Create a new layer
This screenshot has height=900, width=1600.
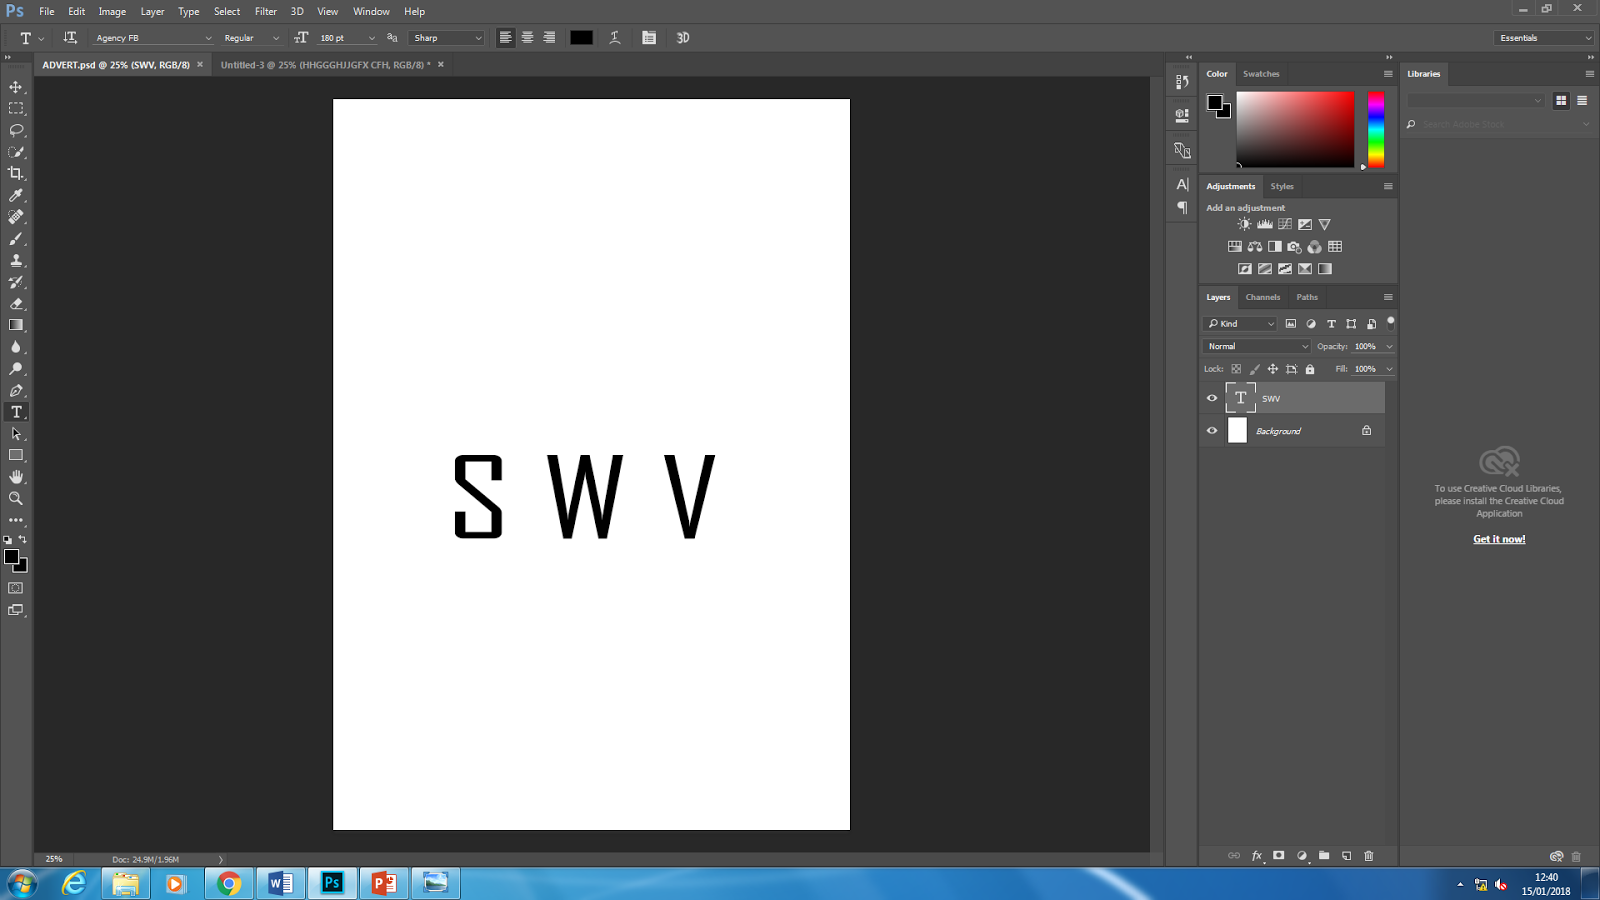(1347, 856)
